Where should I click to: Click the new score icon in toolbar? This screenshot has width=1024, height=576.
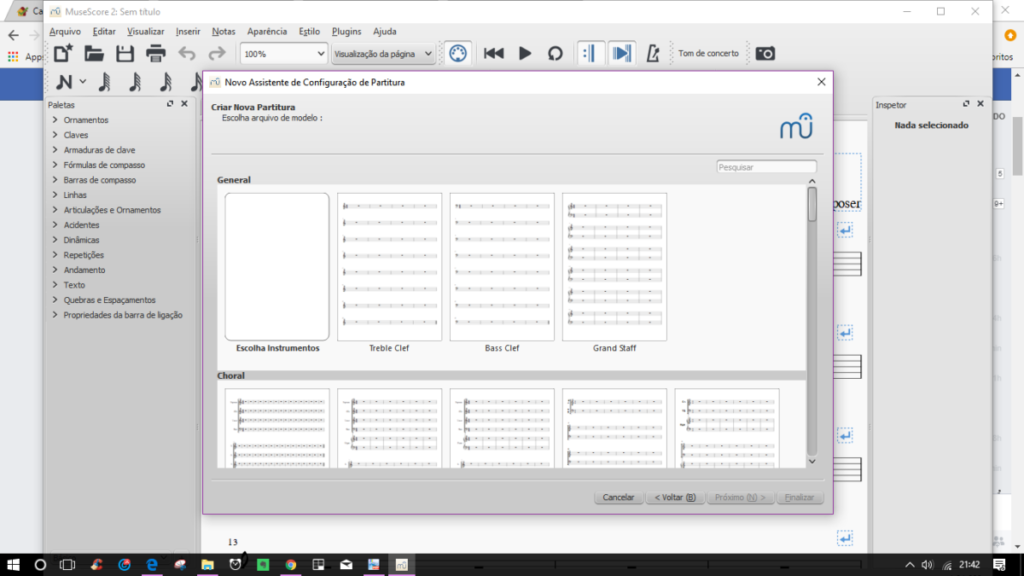click(63, 53)
